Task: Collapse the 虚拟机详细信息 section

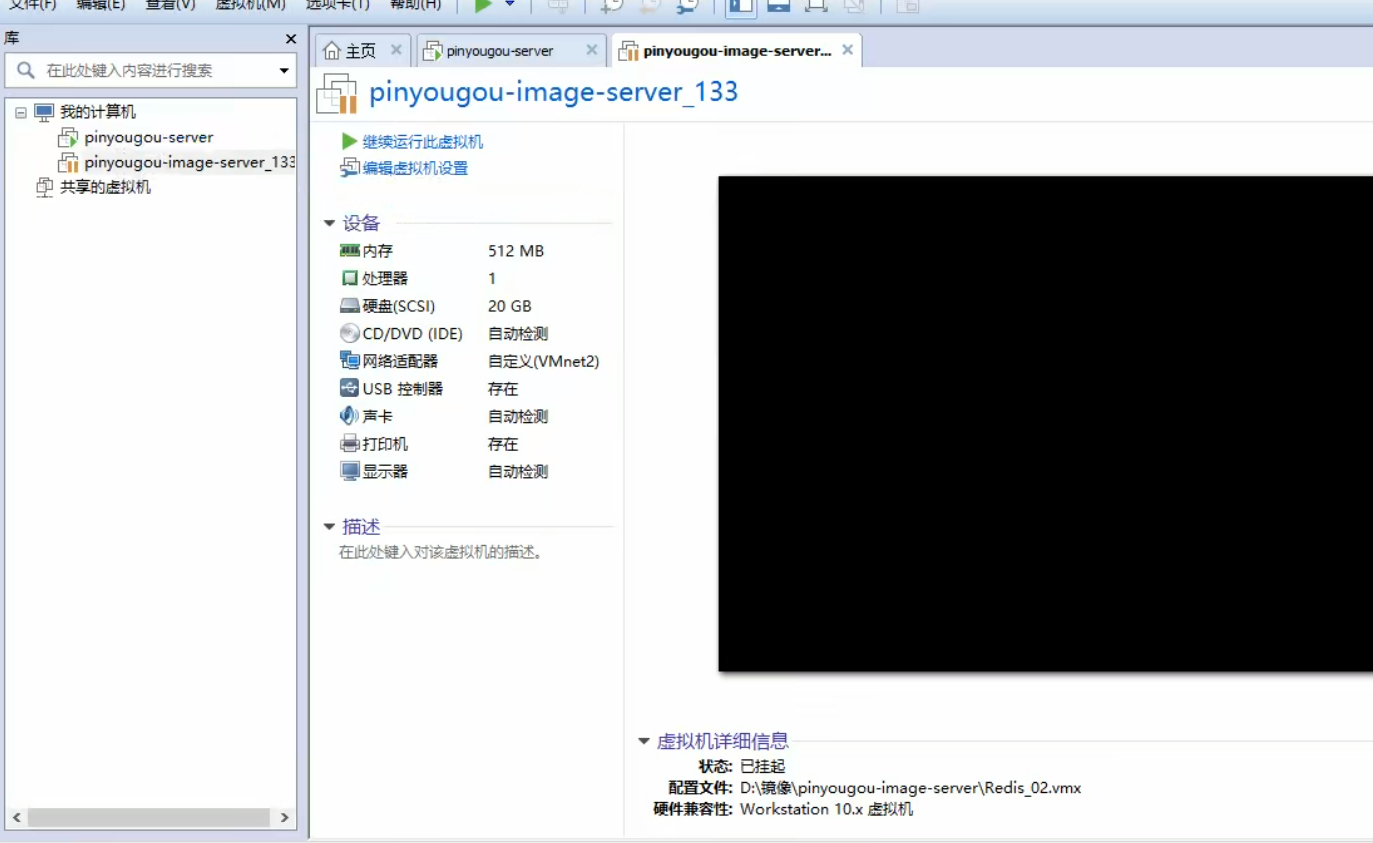Action: [644, 741]
